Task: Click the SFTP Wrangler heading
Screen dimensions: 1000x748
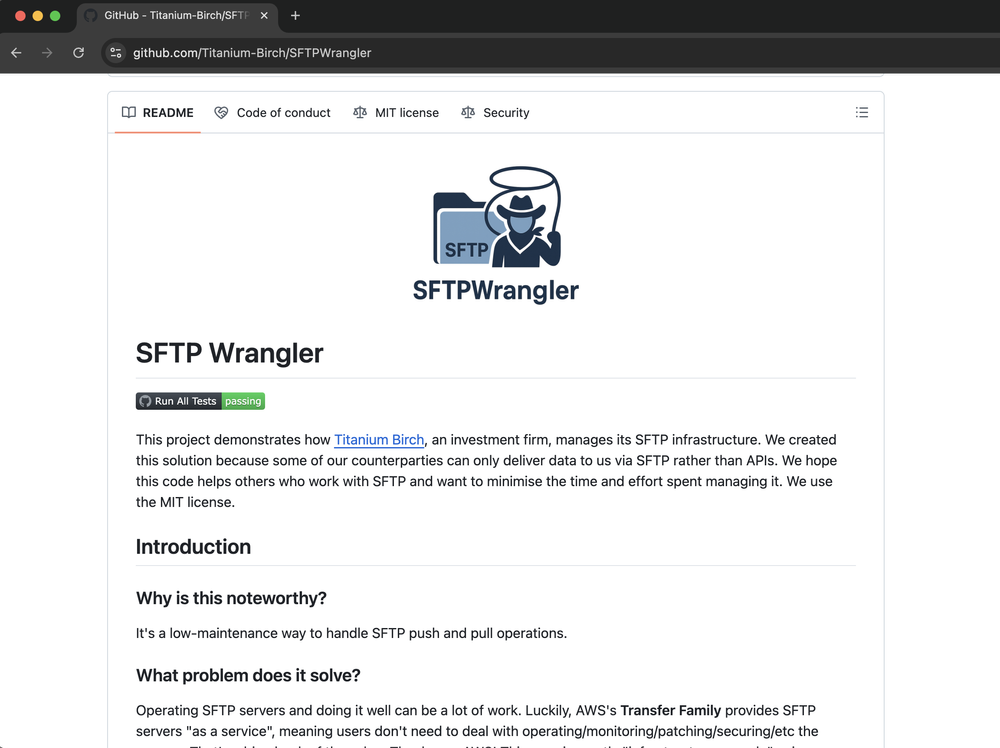Action: 230,353
